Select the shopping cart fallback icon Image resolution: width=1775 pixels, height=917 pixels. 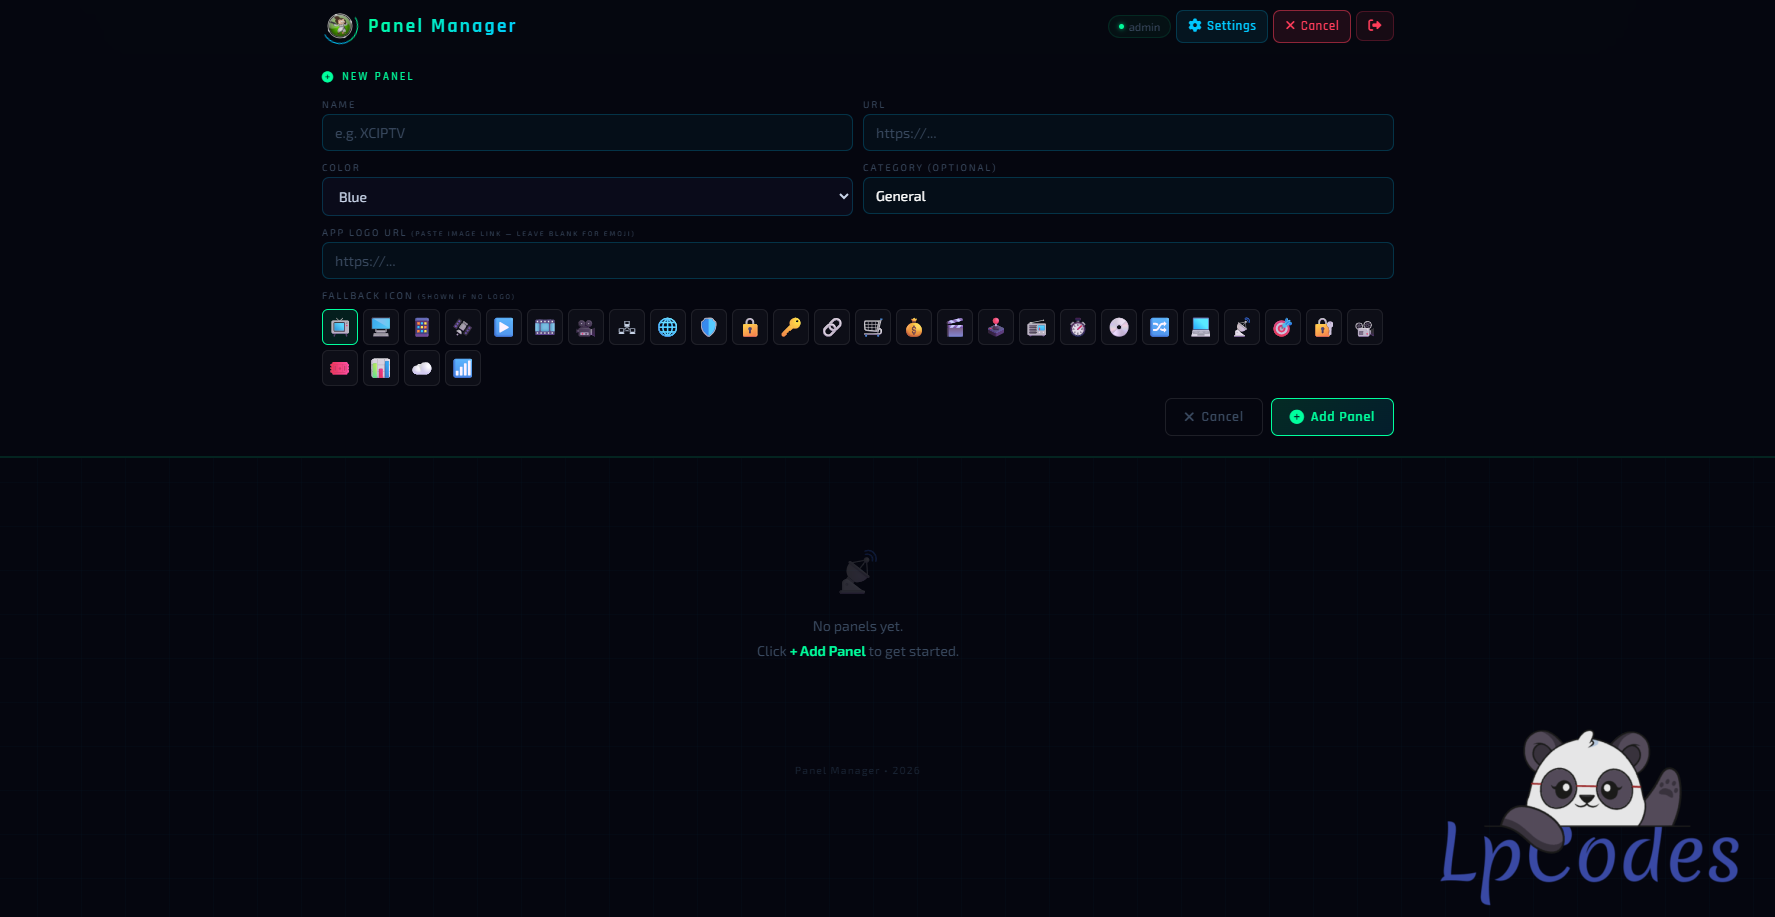click(x=873, y=327)
